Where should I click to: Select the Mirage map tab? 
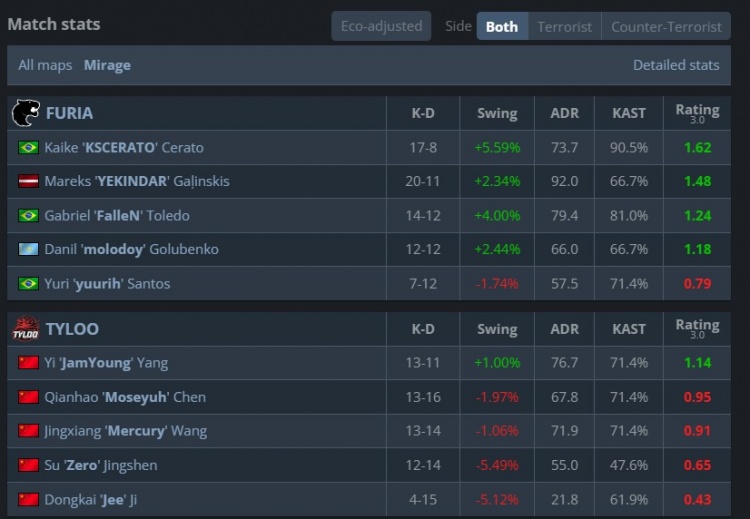click(x=107, y=65)
